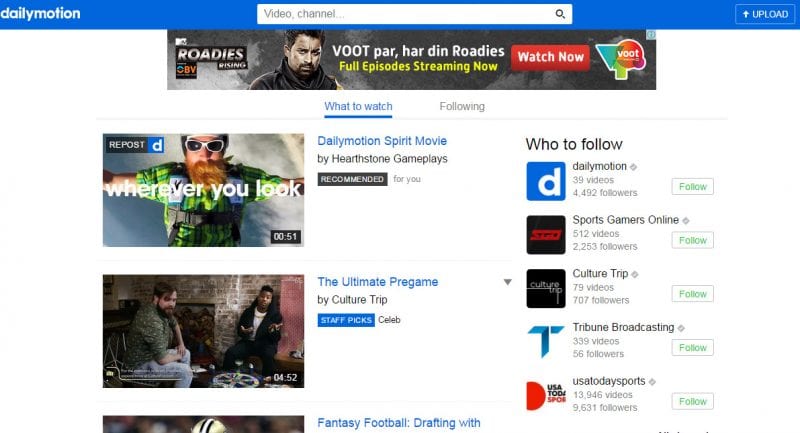Open the Culture Trip channel avatar

click(546, 289)
